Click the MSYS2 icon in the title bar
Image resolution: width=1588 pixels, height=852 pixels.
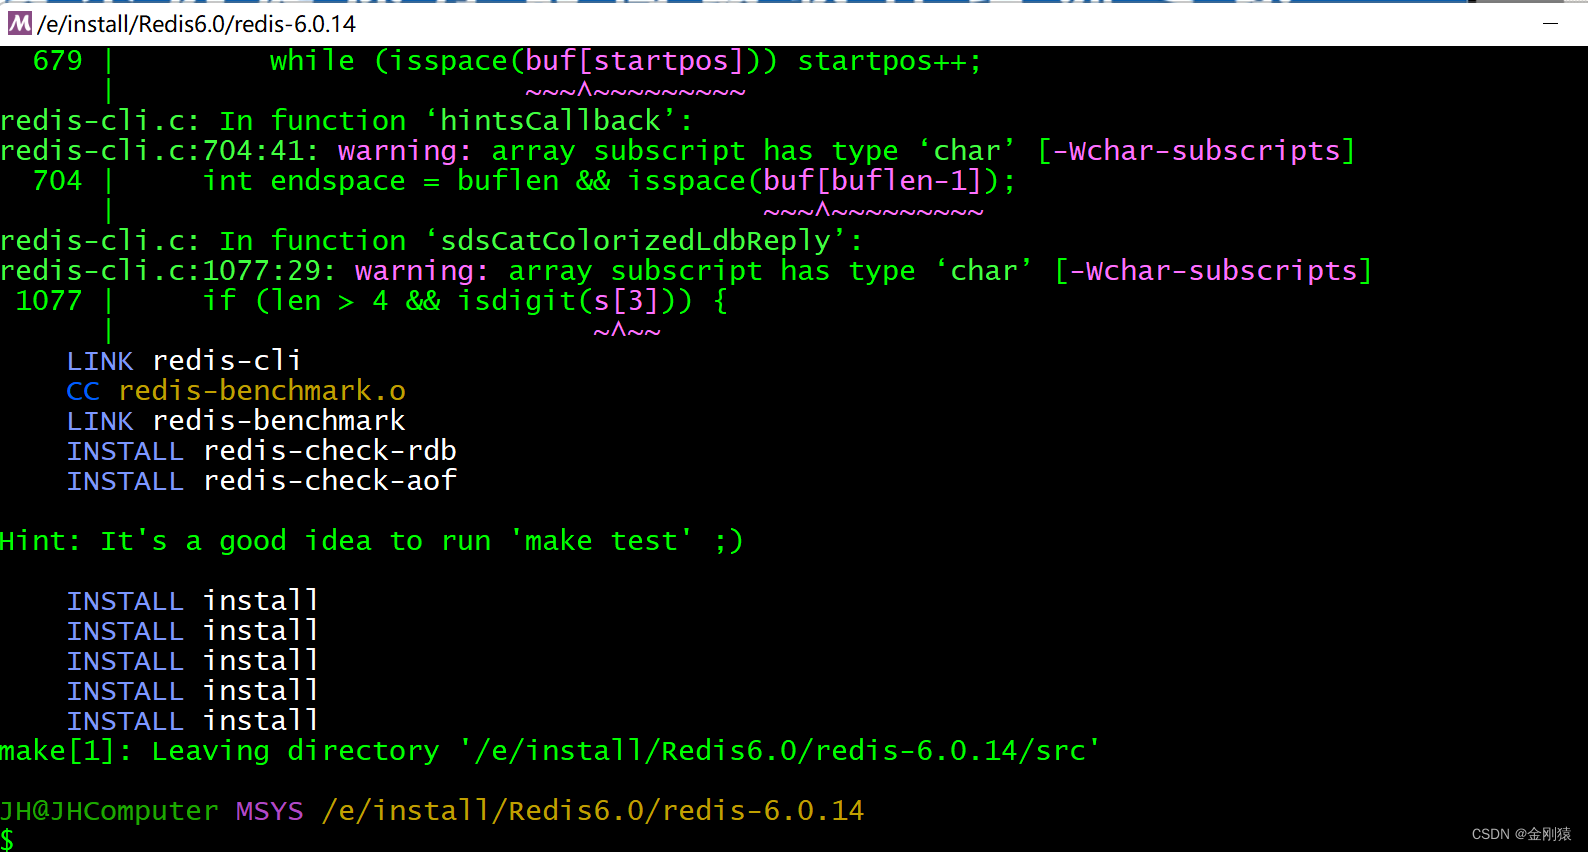point(19,23)
